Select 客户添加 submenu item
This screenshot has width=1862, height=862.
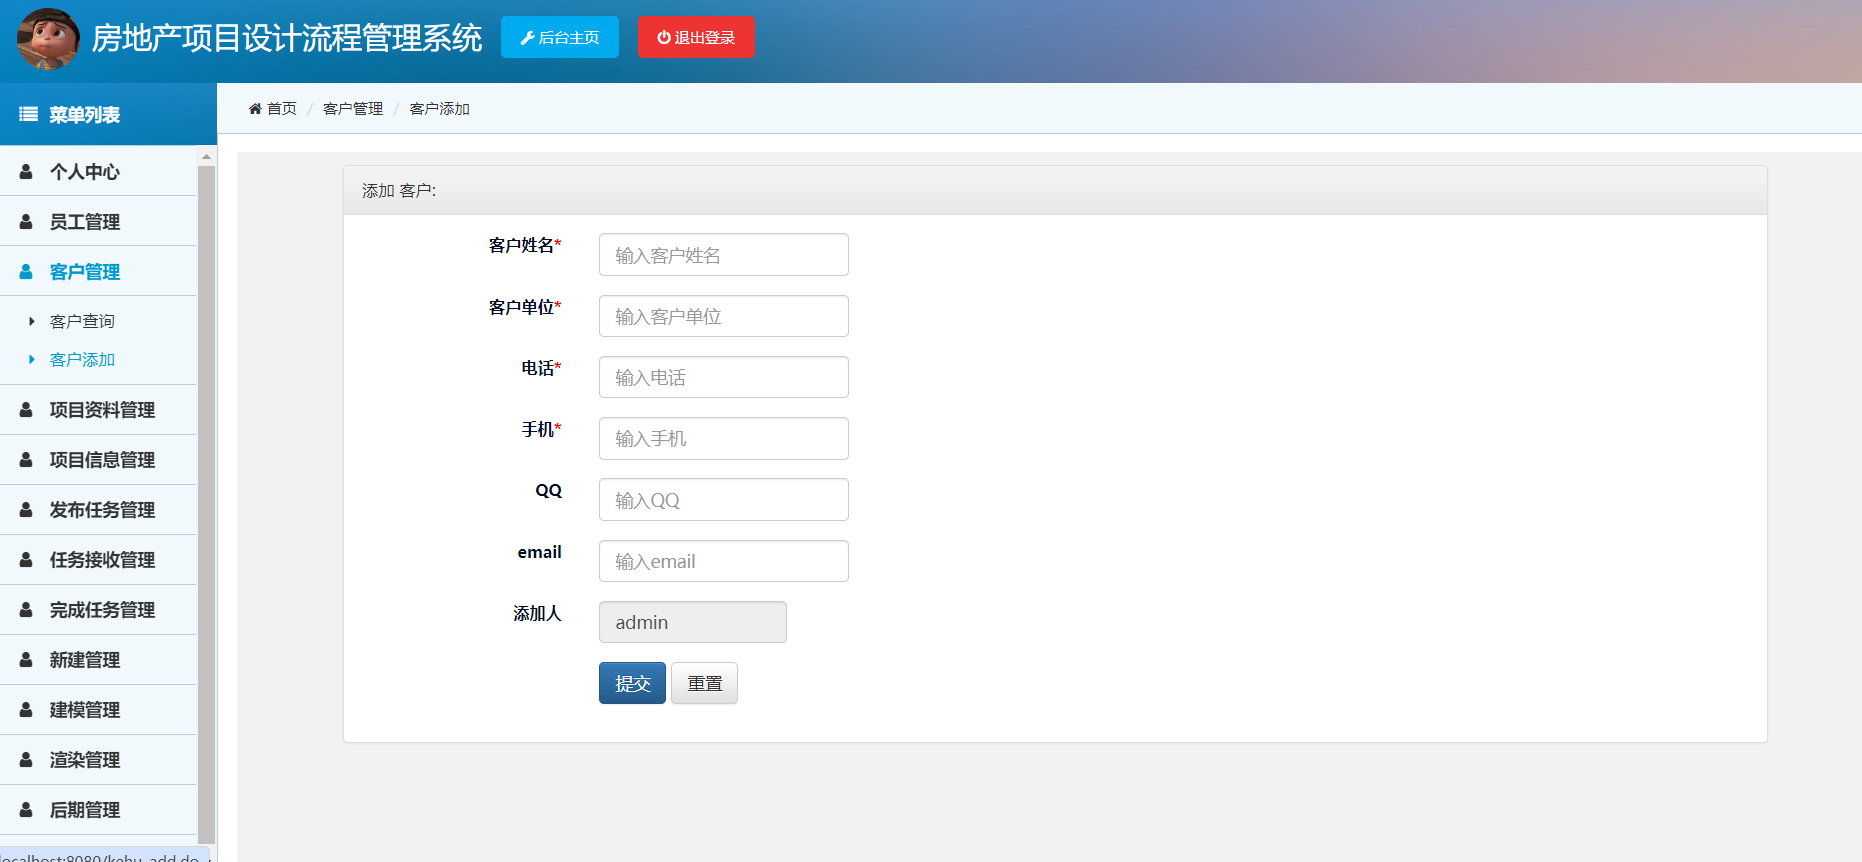pos(82,359)
